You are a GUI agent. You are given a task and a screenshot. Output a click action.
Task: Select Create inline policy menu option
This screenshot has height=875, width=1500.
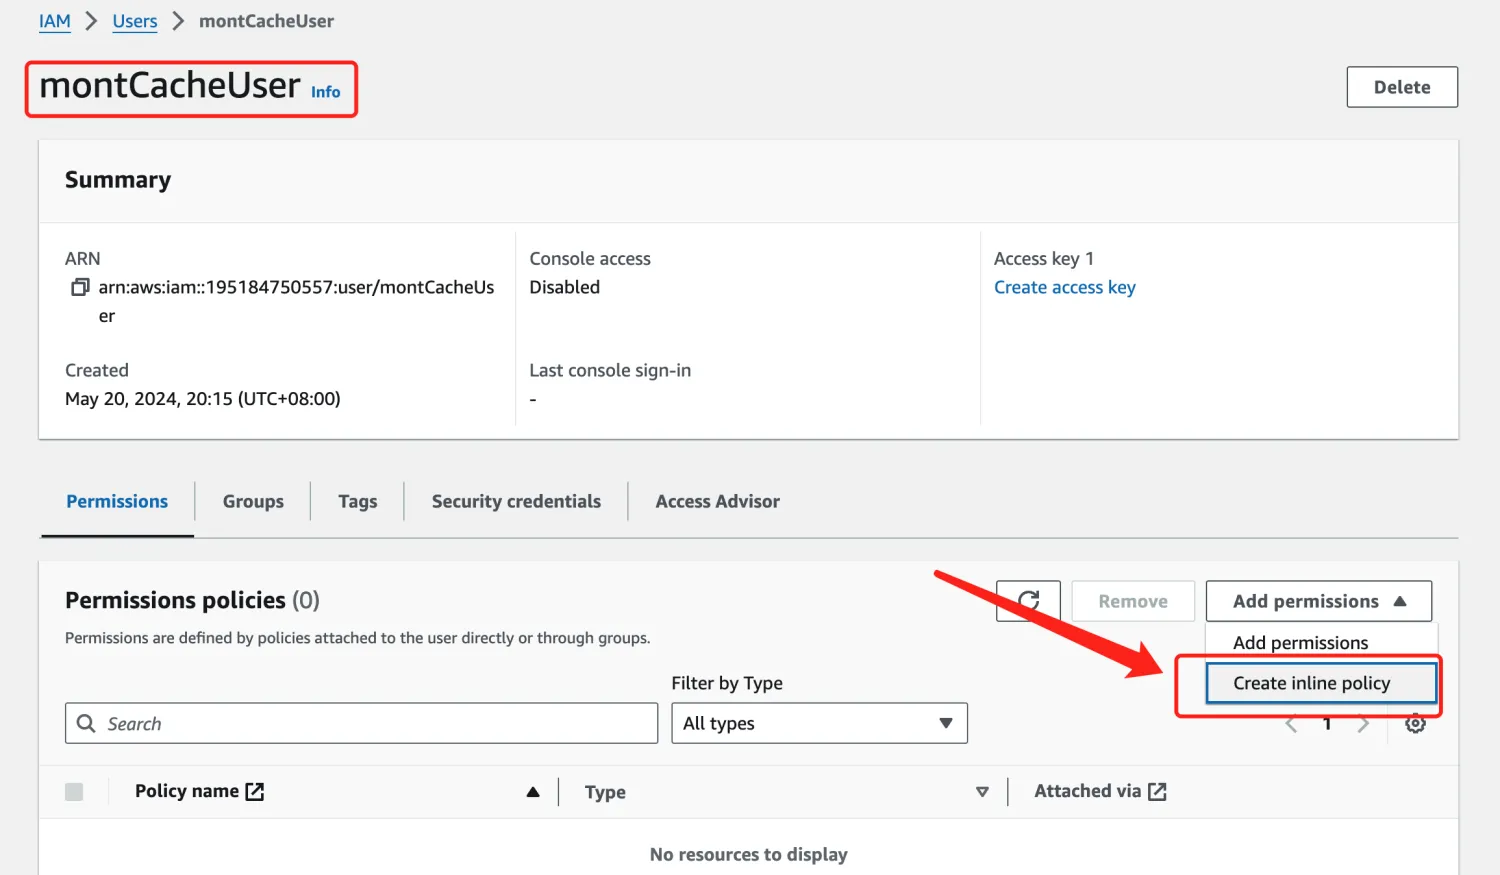[1321, 683]
